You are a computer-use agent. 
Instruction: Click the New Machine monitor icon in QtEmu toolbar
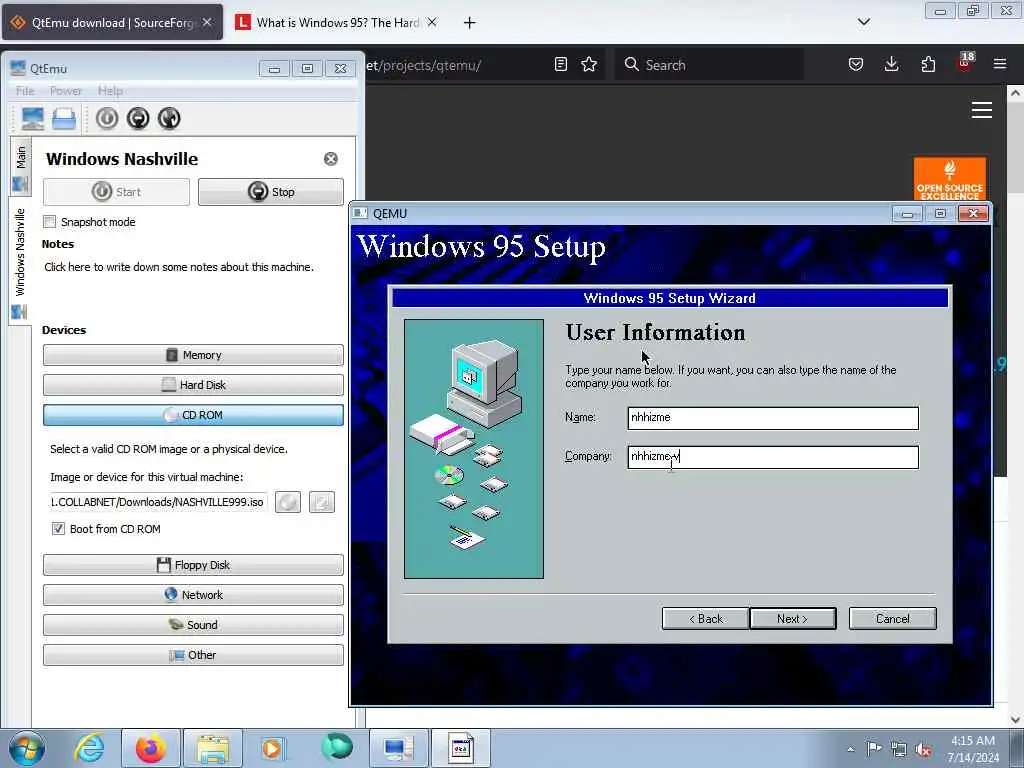pyautogui.click(x=32, y=118)
